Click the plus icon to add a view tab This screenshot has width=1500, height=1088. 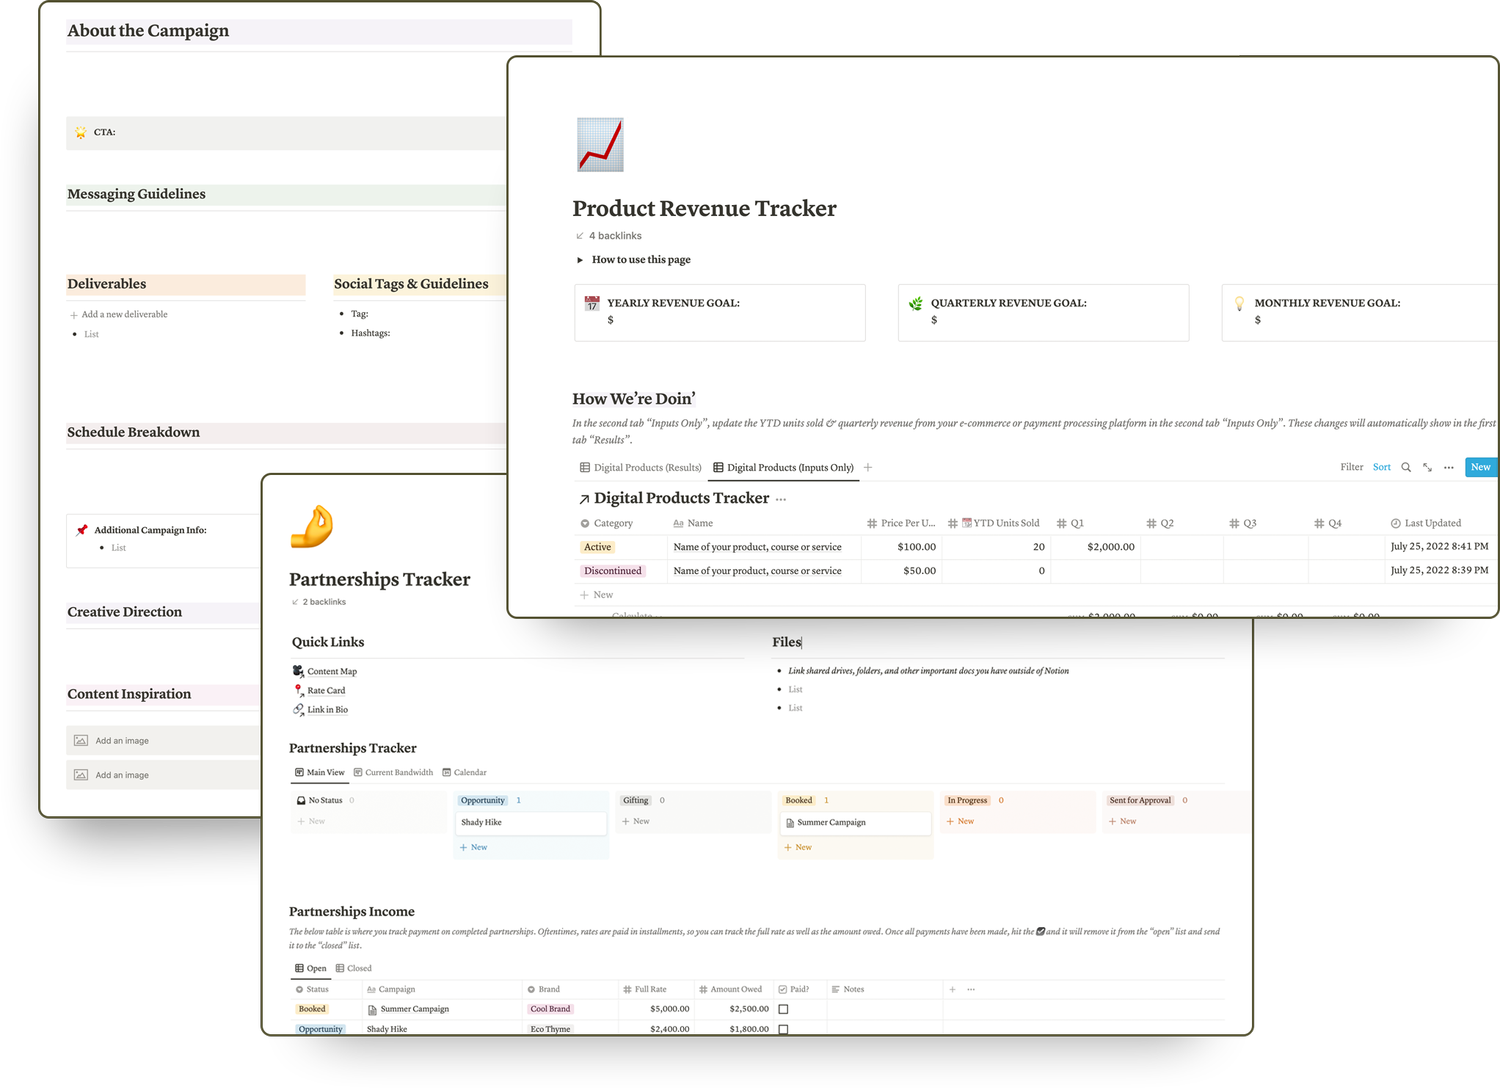[868, 467]
